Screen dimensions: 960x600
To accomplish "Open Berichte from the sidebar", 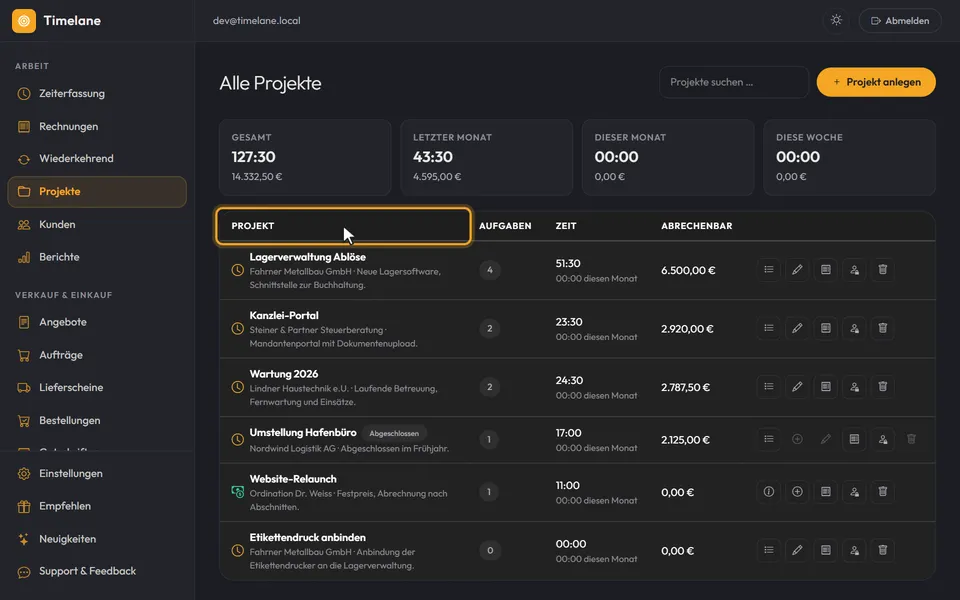I will coord(97,257).
